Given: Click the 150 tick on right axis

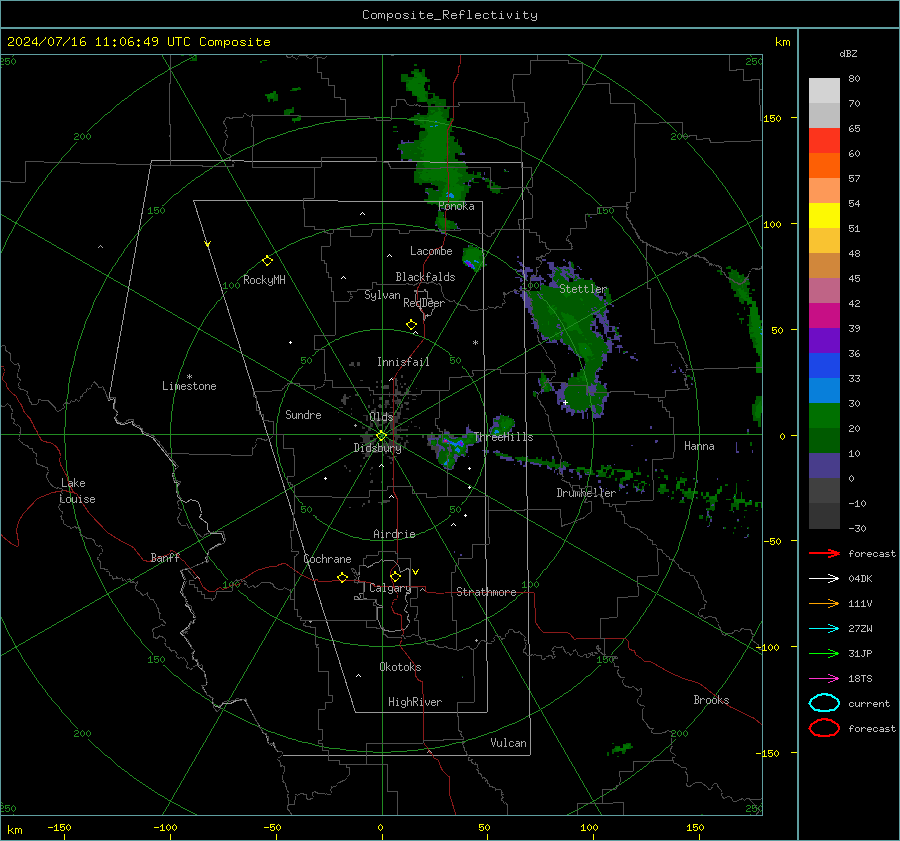Looking at the screenshot, I should [772, 118].
